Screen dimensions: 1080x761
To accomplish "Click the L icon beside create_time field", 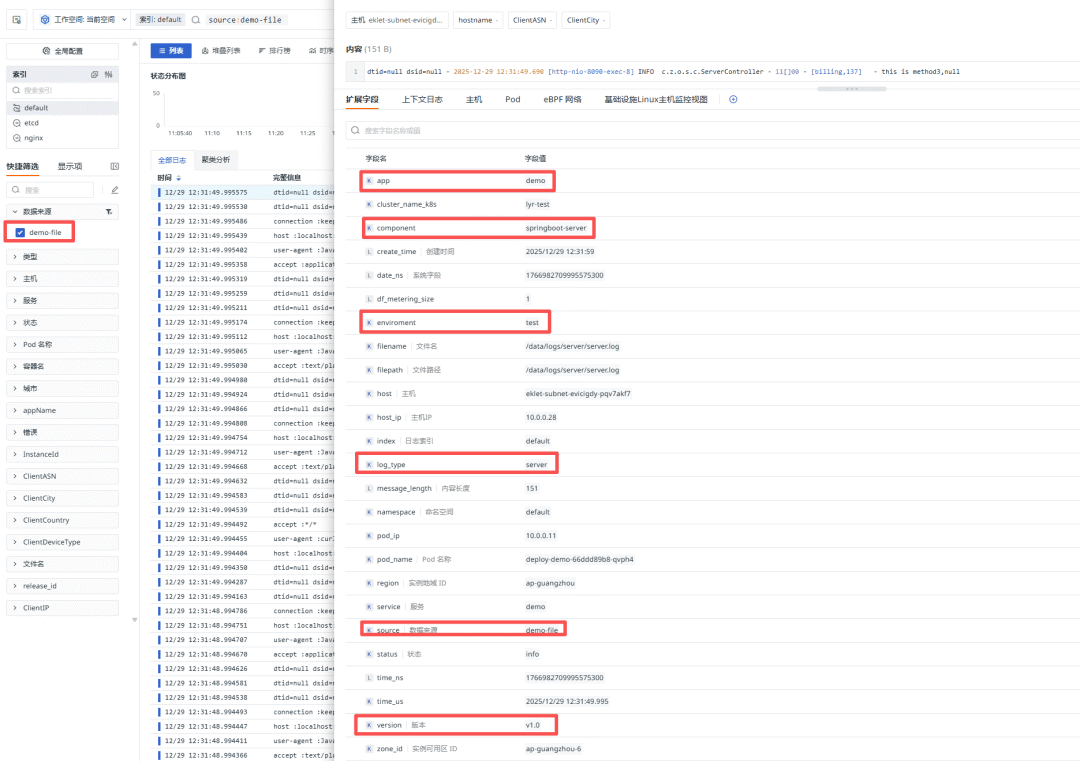I will (369, 251).
